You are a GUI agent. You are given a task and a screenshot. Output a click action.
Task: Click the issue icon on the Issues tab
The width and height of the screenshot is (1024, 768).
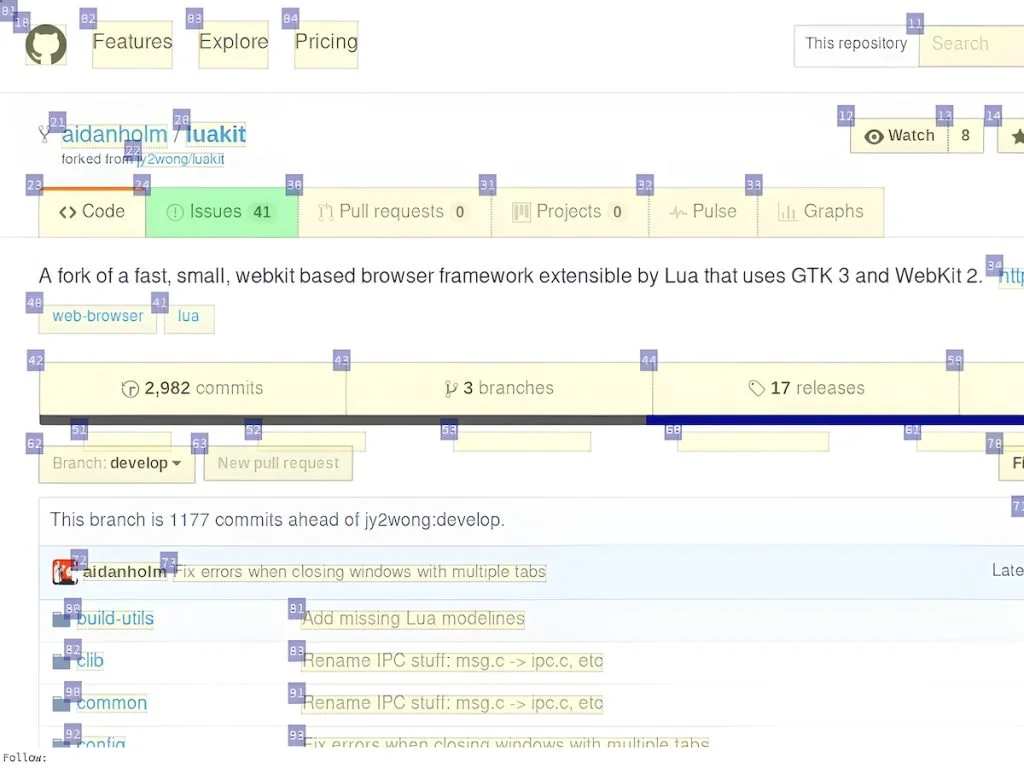(177, 211)
